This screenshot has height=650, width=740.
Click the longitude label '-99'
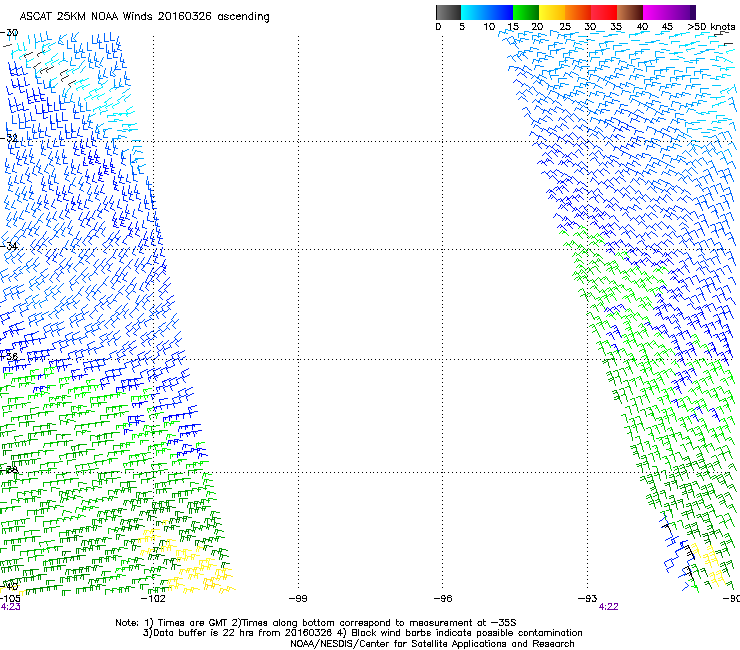click(298, 599)
